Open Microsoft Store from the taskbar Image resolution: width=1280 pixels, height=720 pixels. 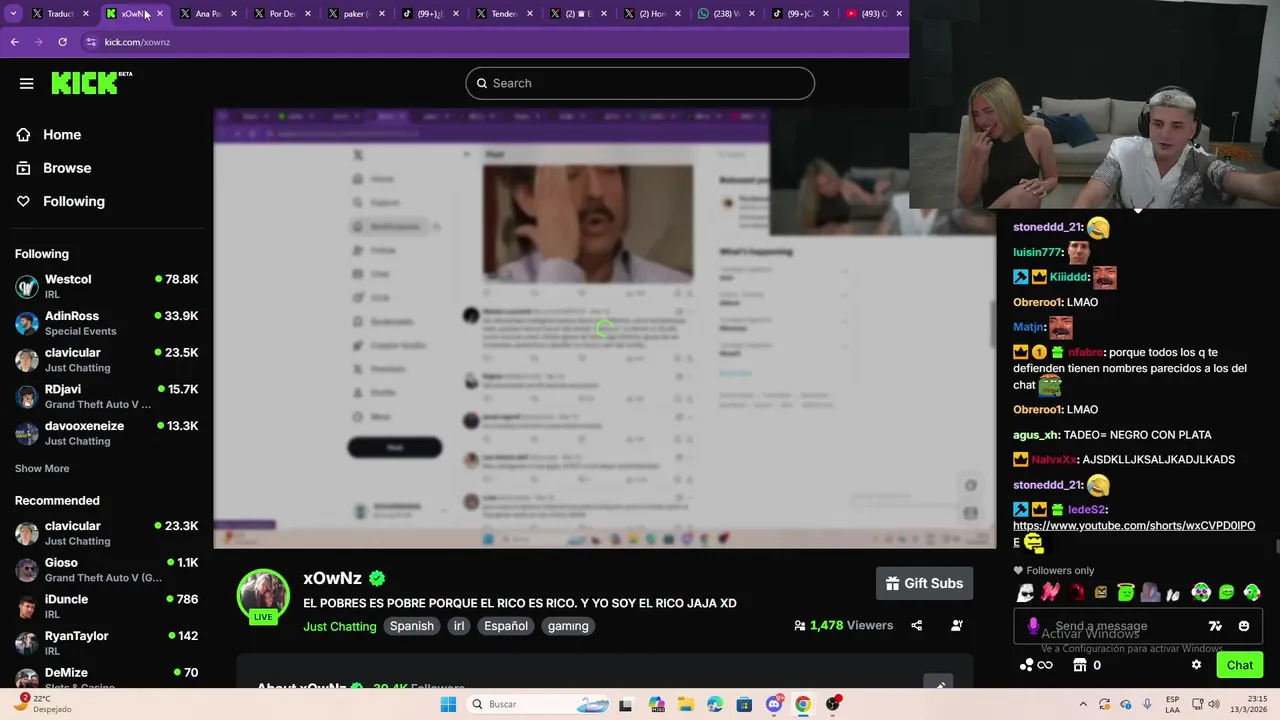(x=744, y=704)
